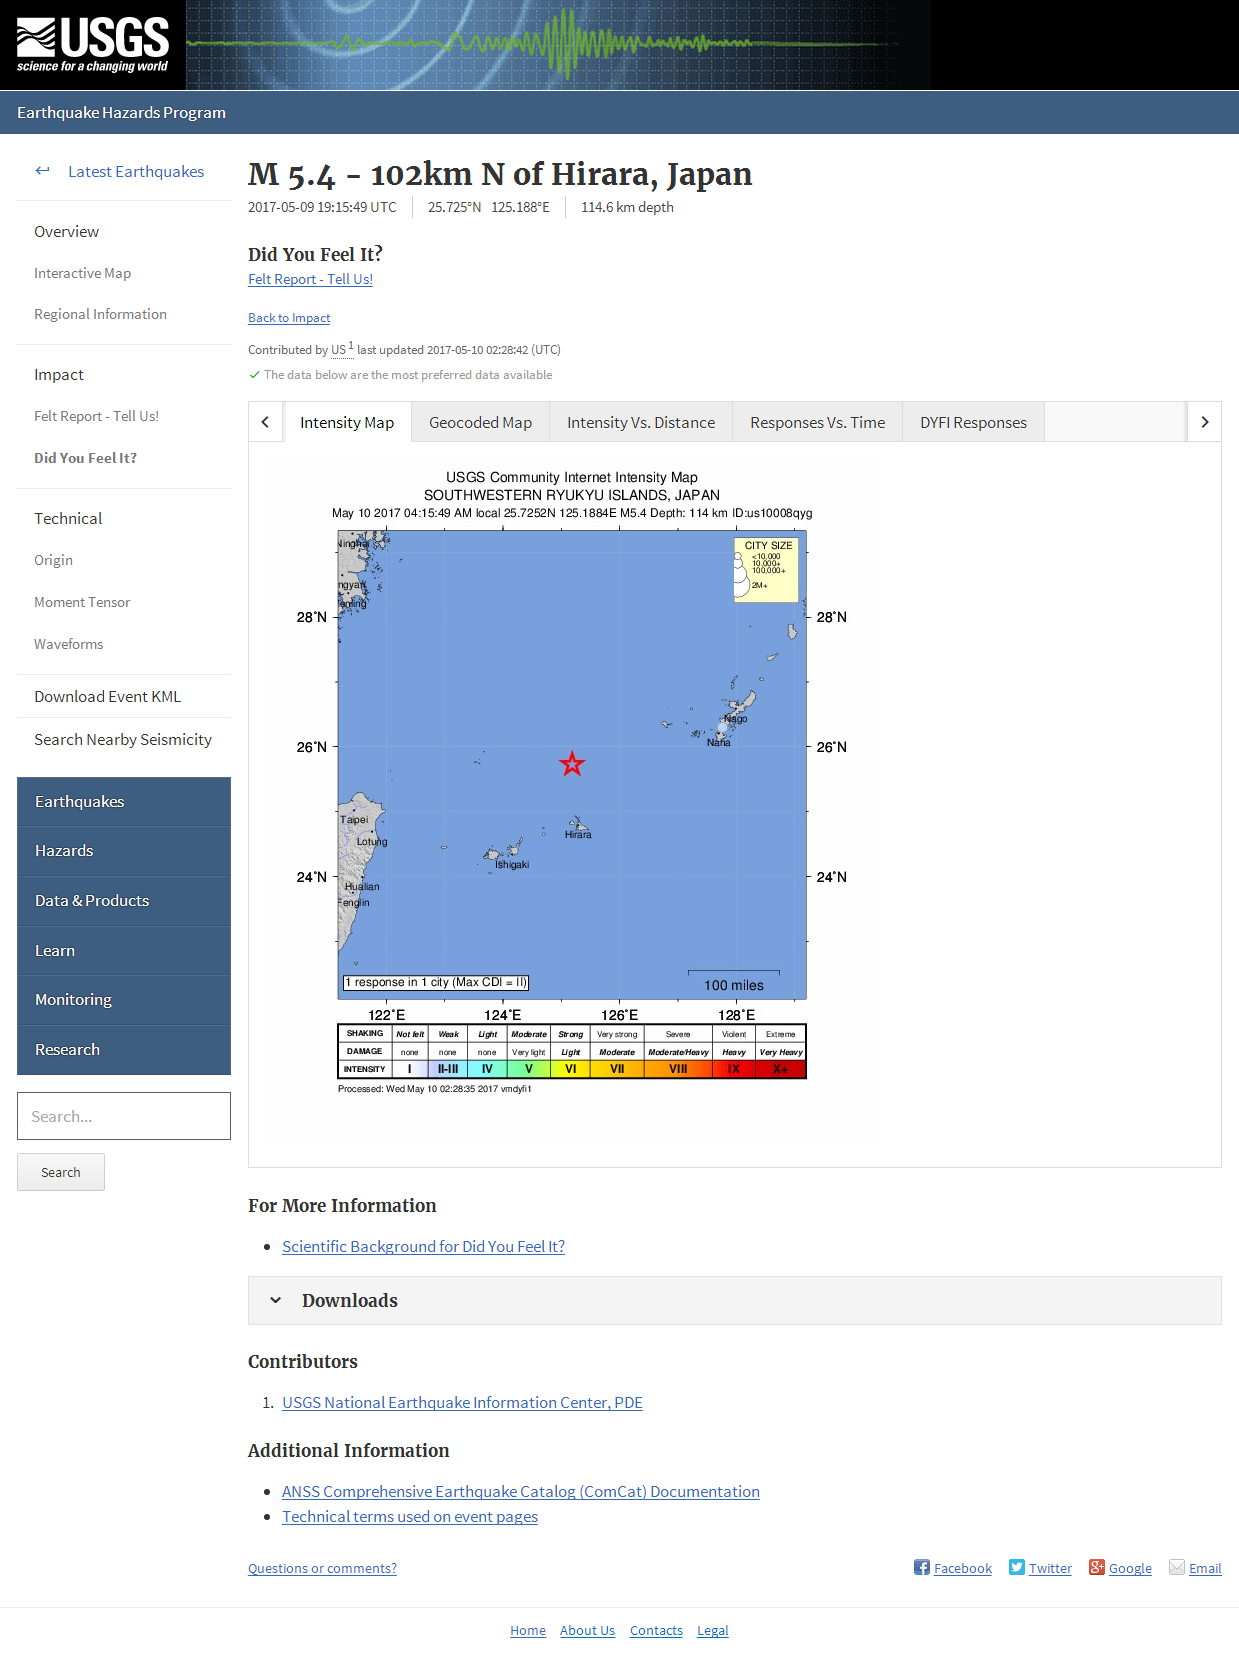Go to Overview page
The height and width of the screenshot is (1653, 1239).
67,231
